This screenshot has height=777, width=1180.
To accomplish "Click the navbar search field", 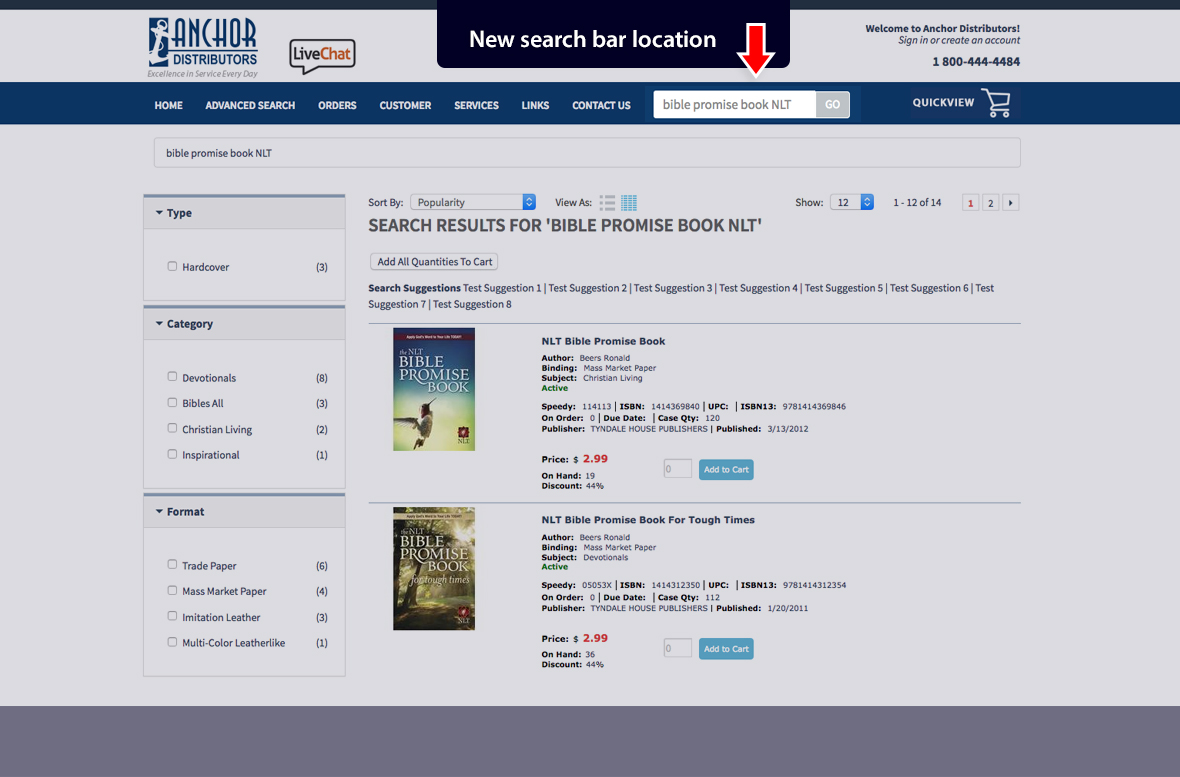I will [734, 105].
